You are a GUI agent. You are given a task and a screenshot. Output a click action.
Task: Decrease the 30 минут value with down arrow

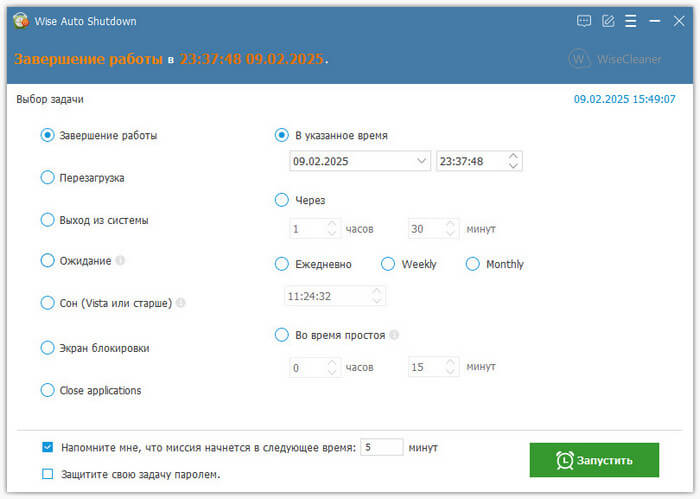450,234
